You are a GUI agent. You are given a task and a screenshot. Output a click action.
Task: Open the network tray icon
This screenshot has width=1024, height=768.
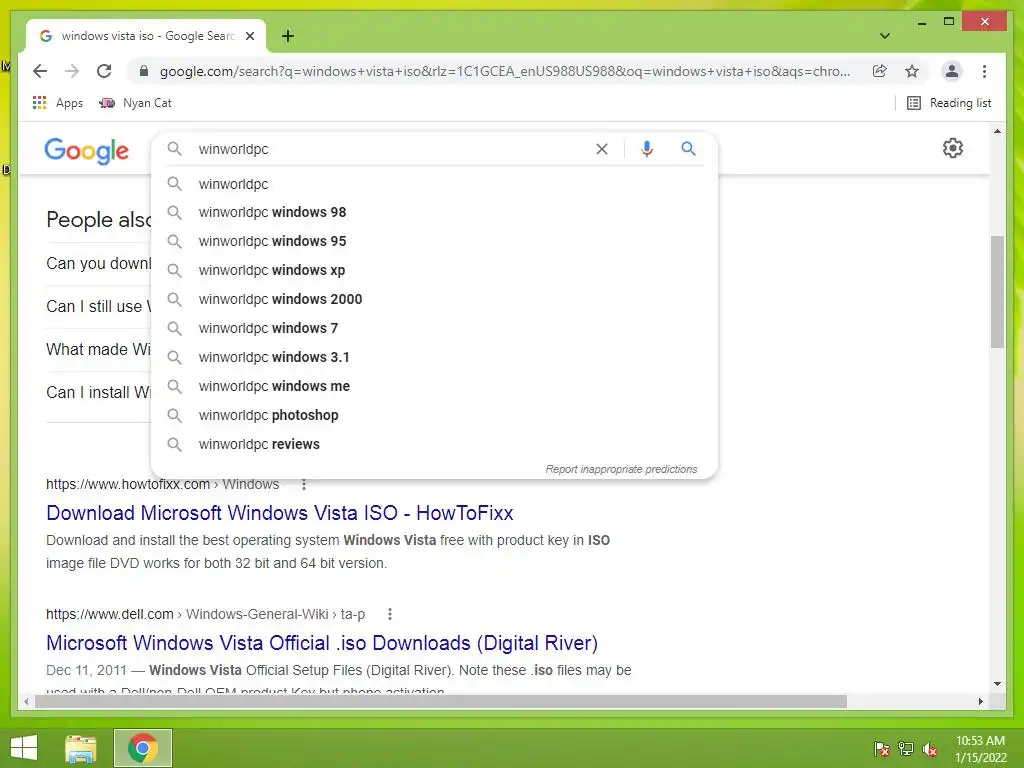pos(906,749)
